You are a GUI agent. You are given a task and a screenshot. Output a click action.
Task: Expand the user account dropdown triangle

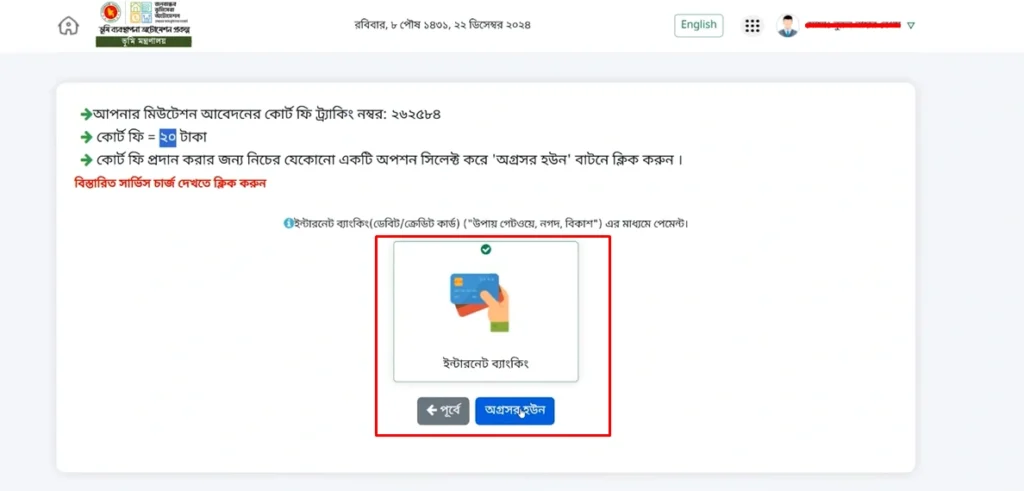[911, 25]
